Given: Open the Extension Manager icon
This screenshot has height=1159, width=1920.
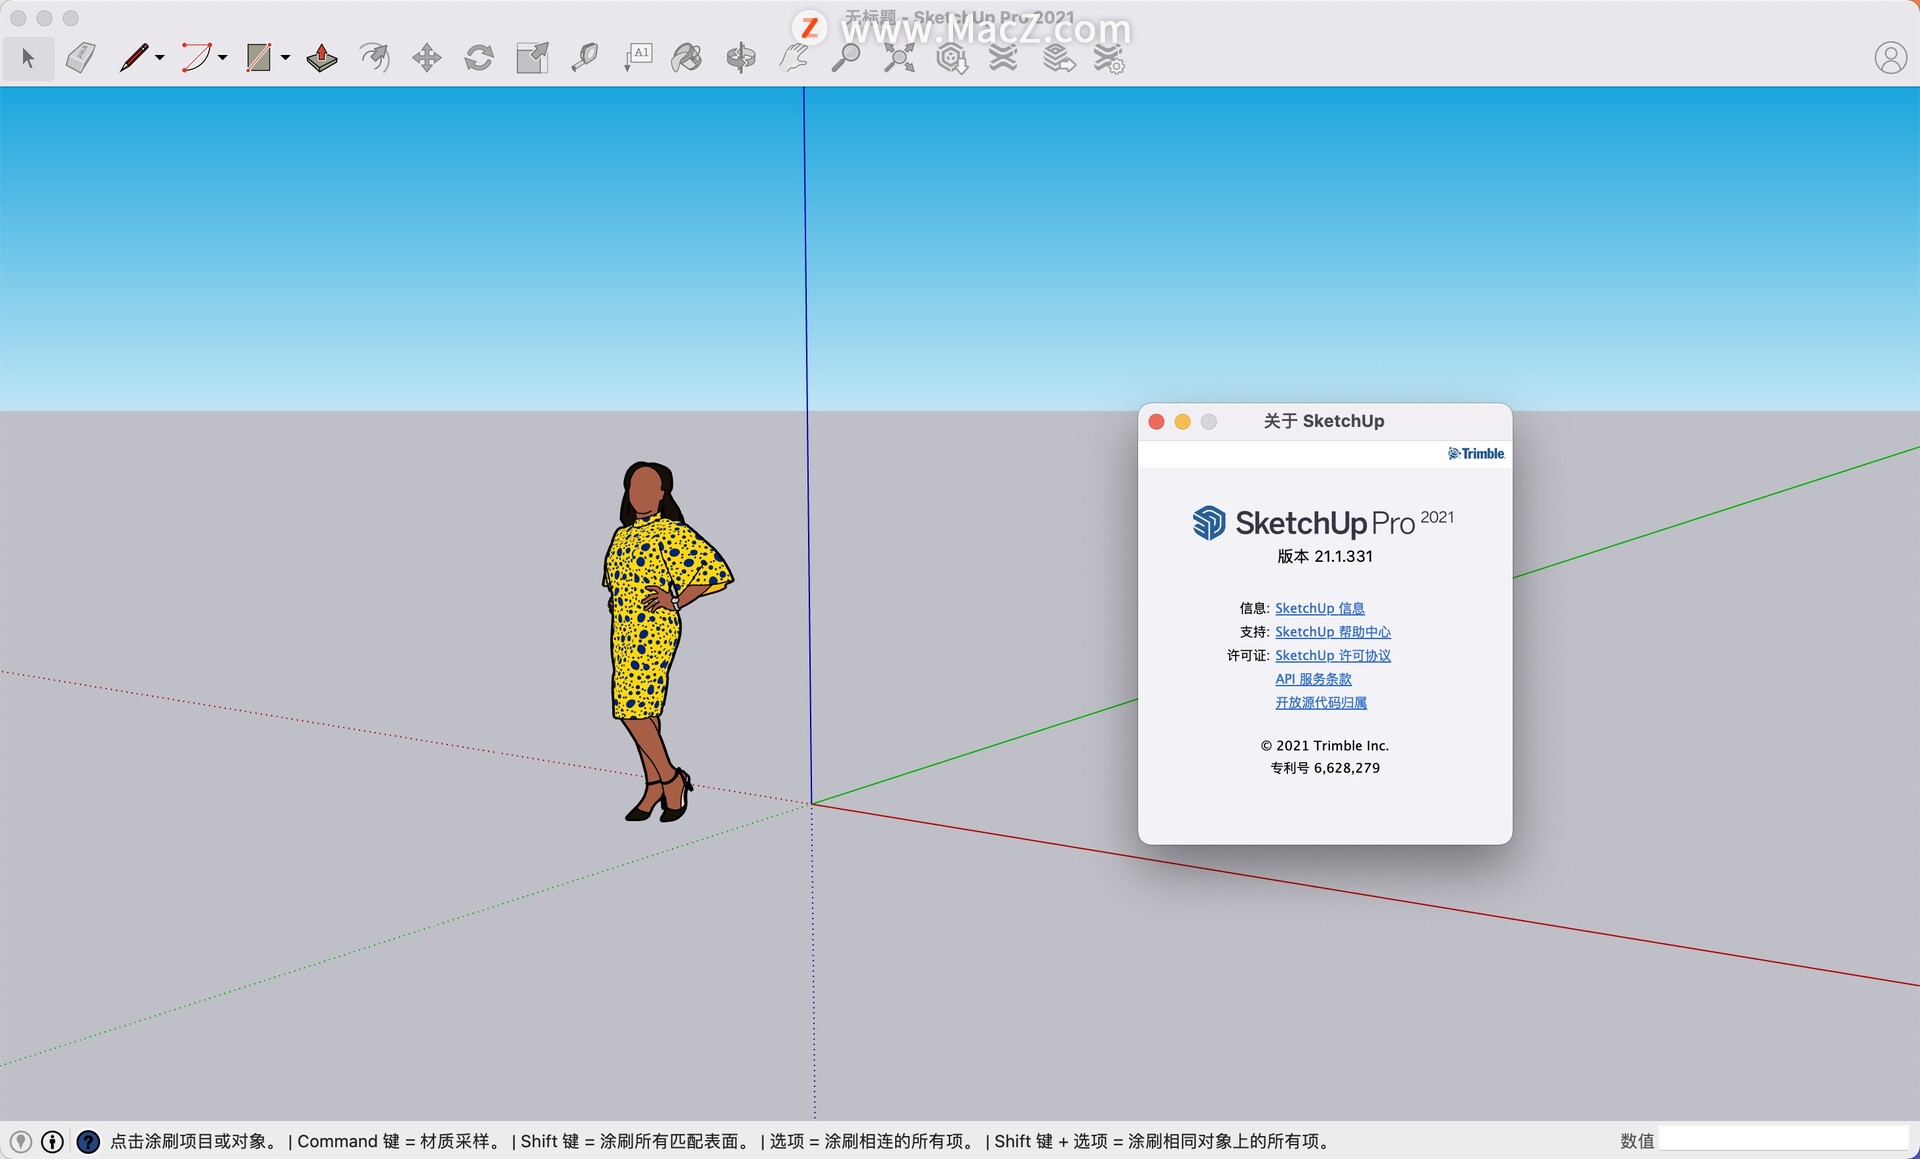Looking at the screenshot, I should click(1109, 58).
